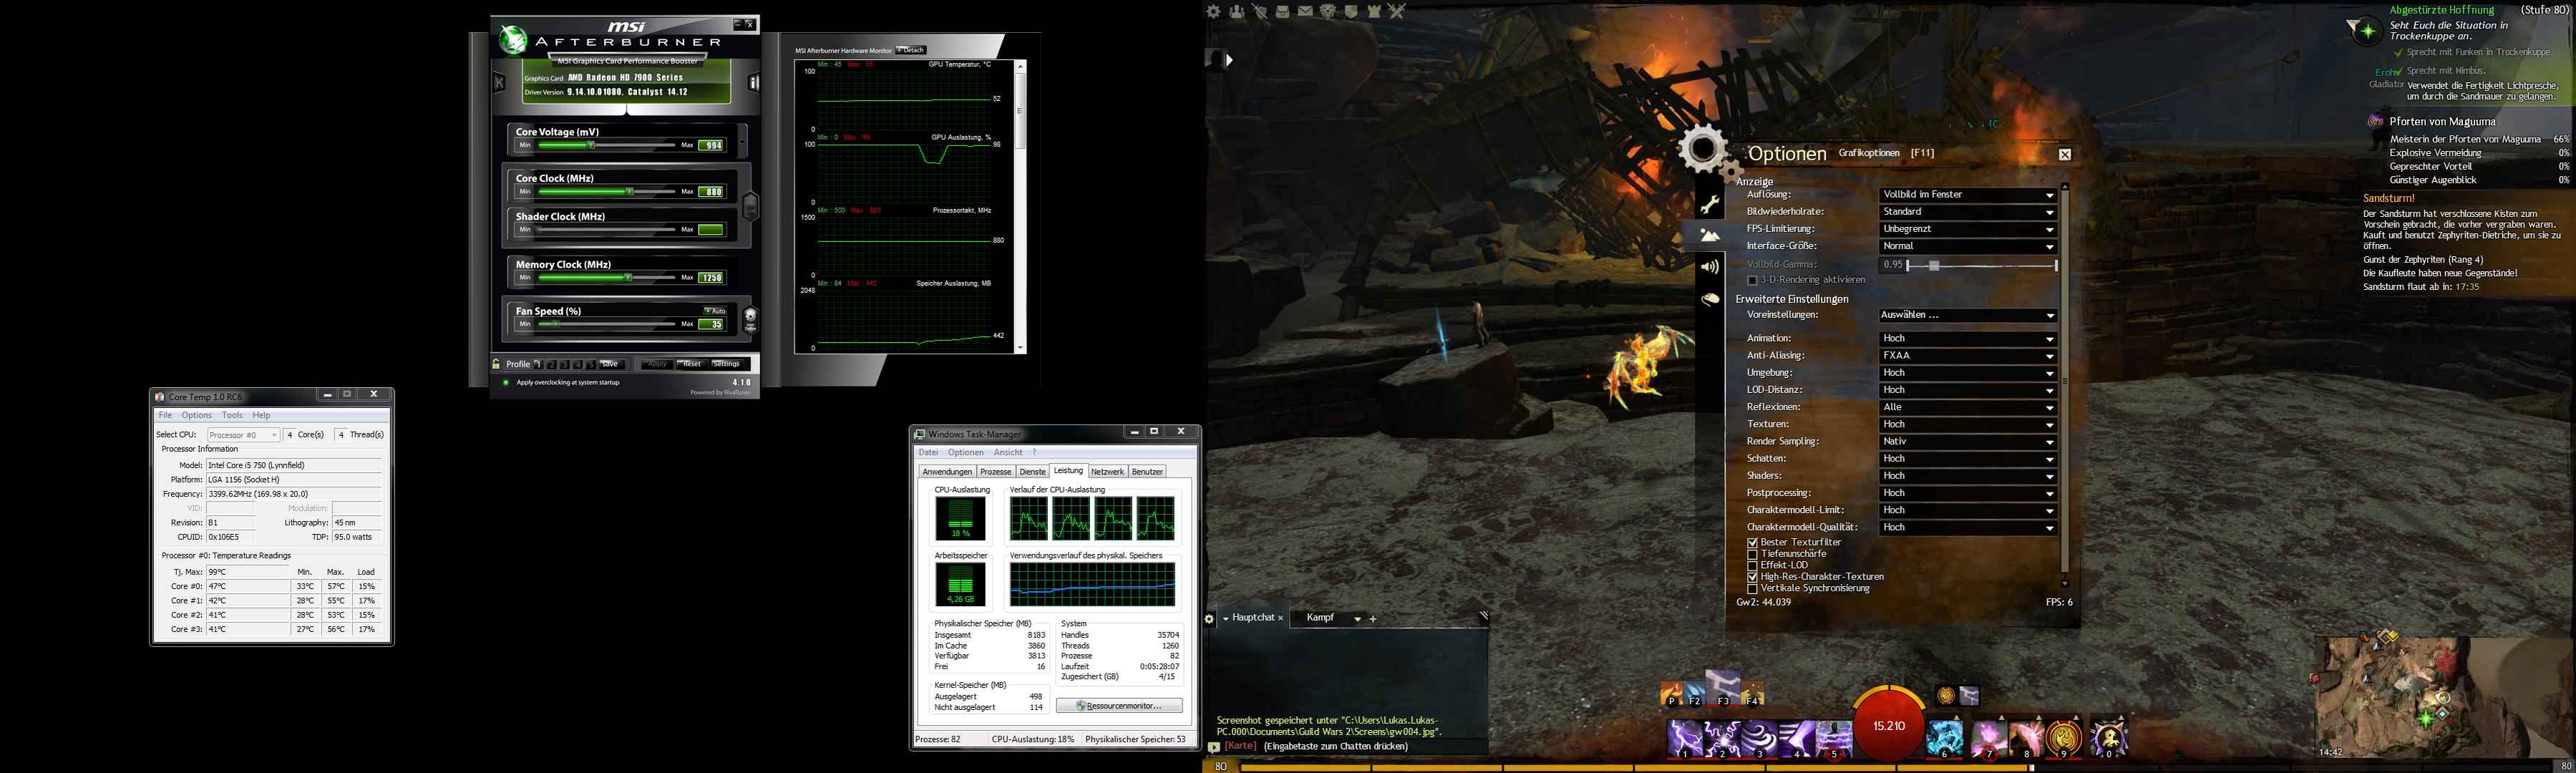Activate weapon skill 3 on the skill bar
2576x773 pixels.
tap(1760, 739)
